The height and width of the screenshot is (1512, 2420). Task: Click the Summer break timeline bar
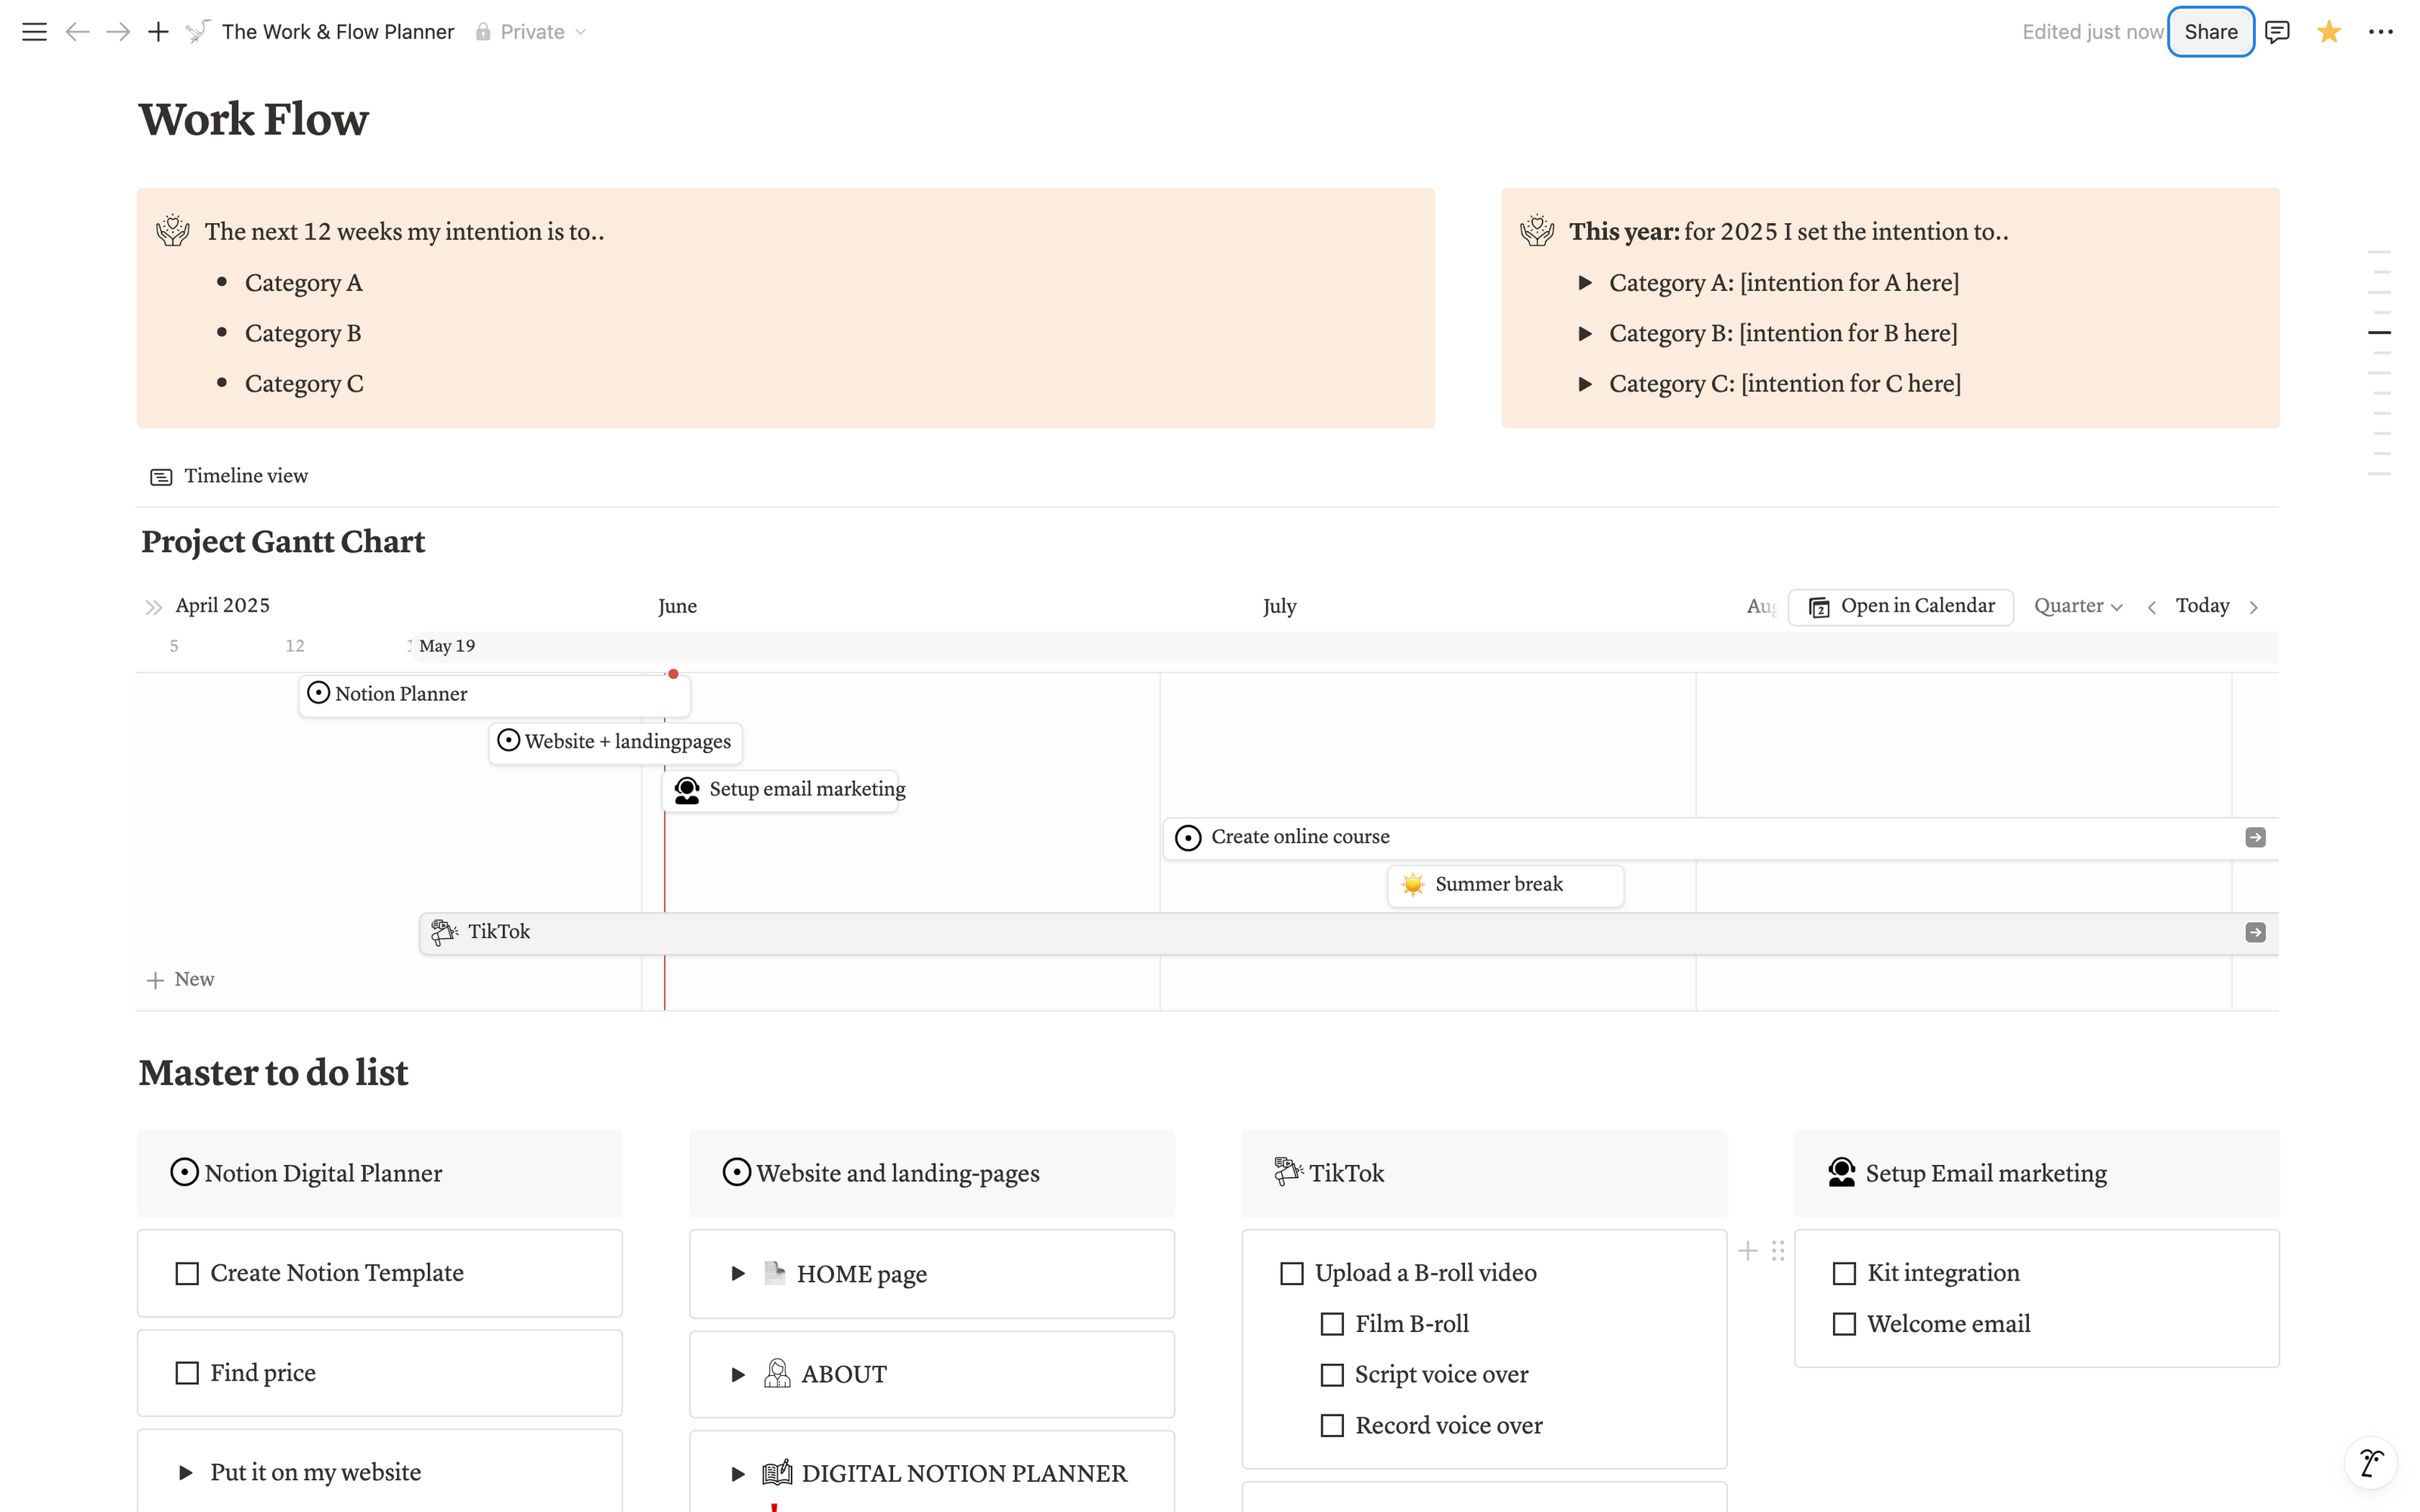coord(1504,885)
